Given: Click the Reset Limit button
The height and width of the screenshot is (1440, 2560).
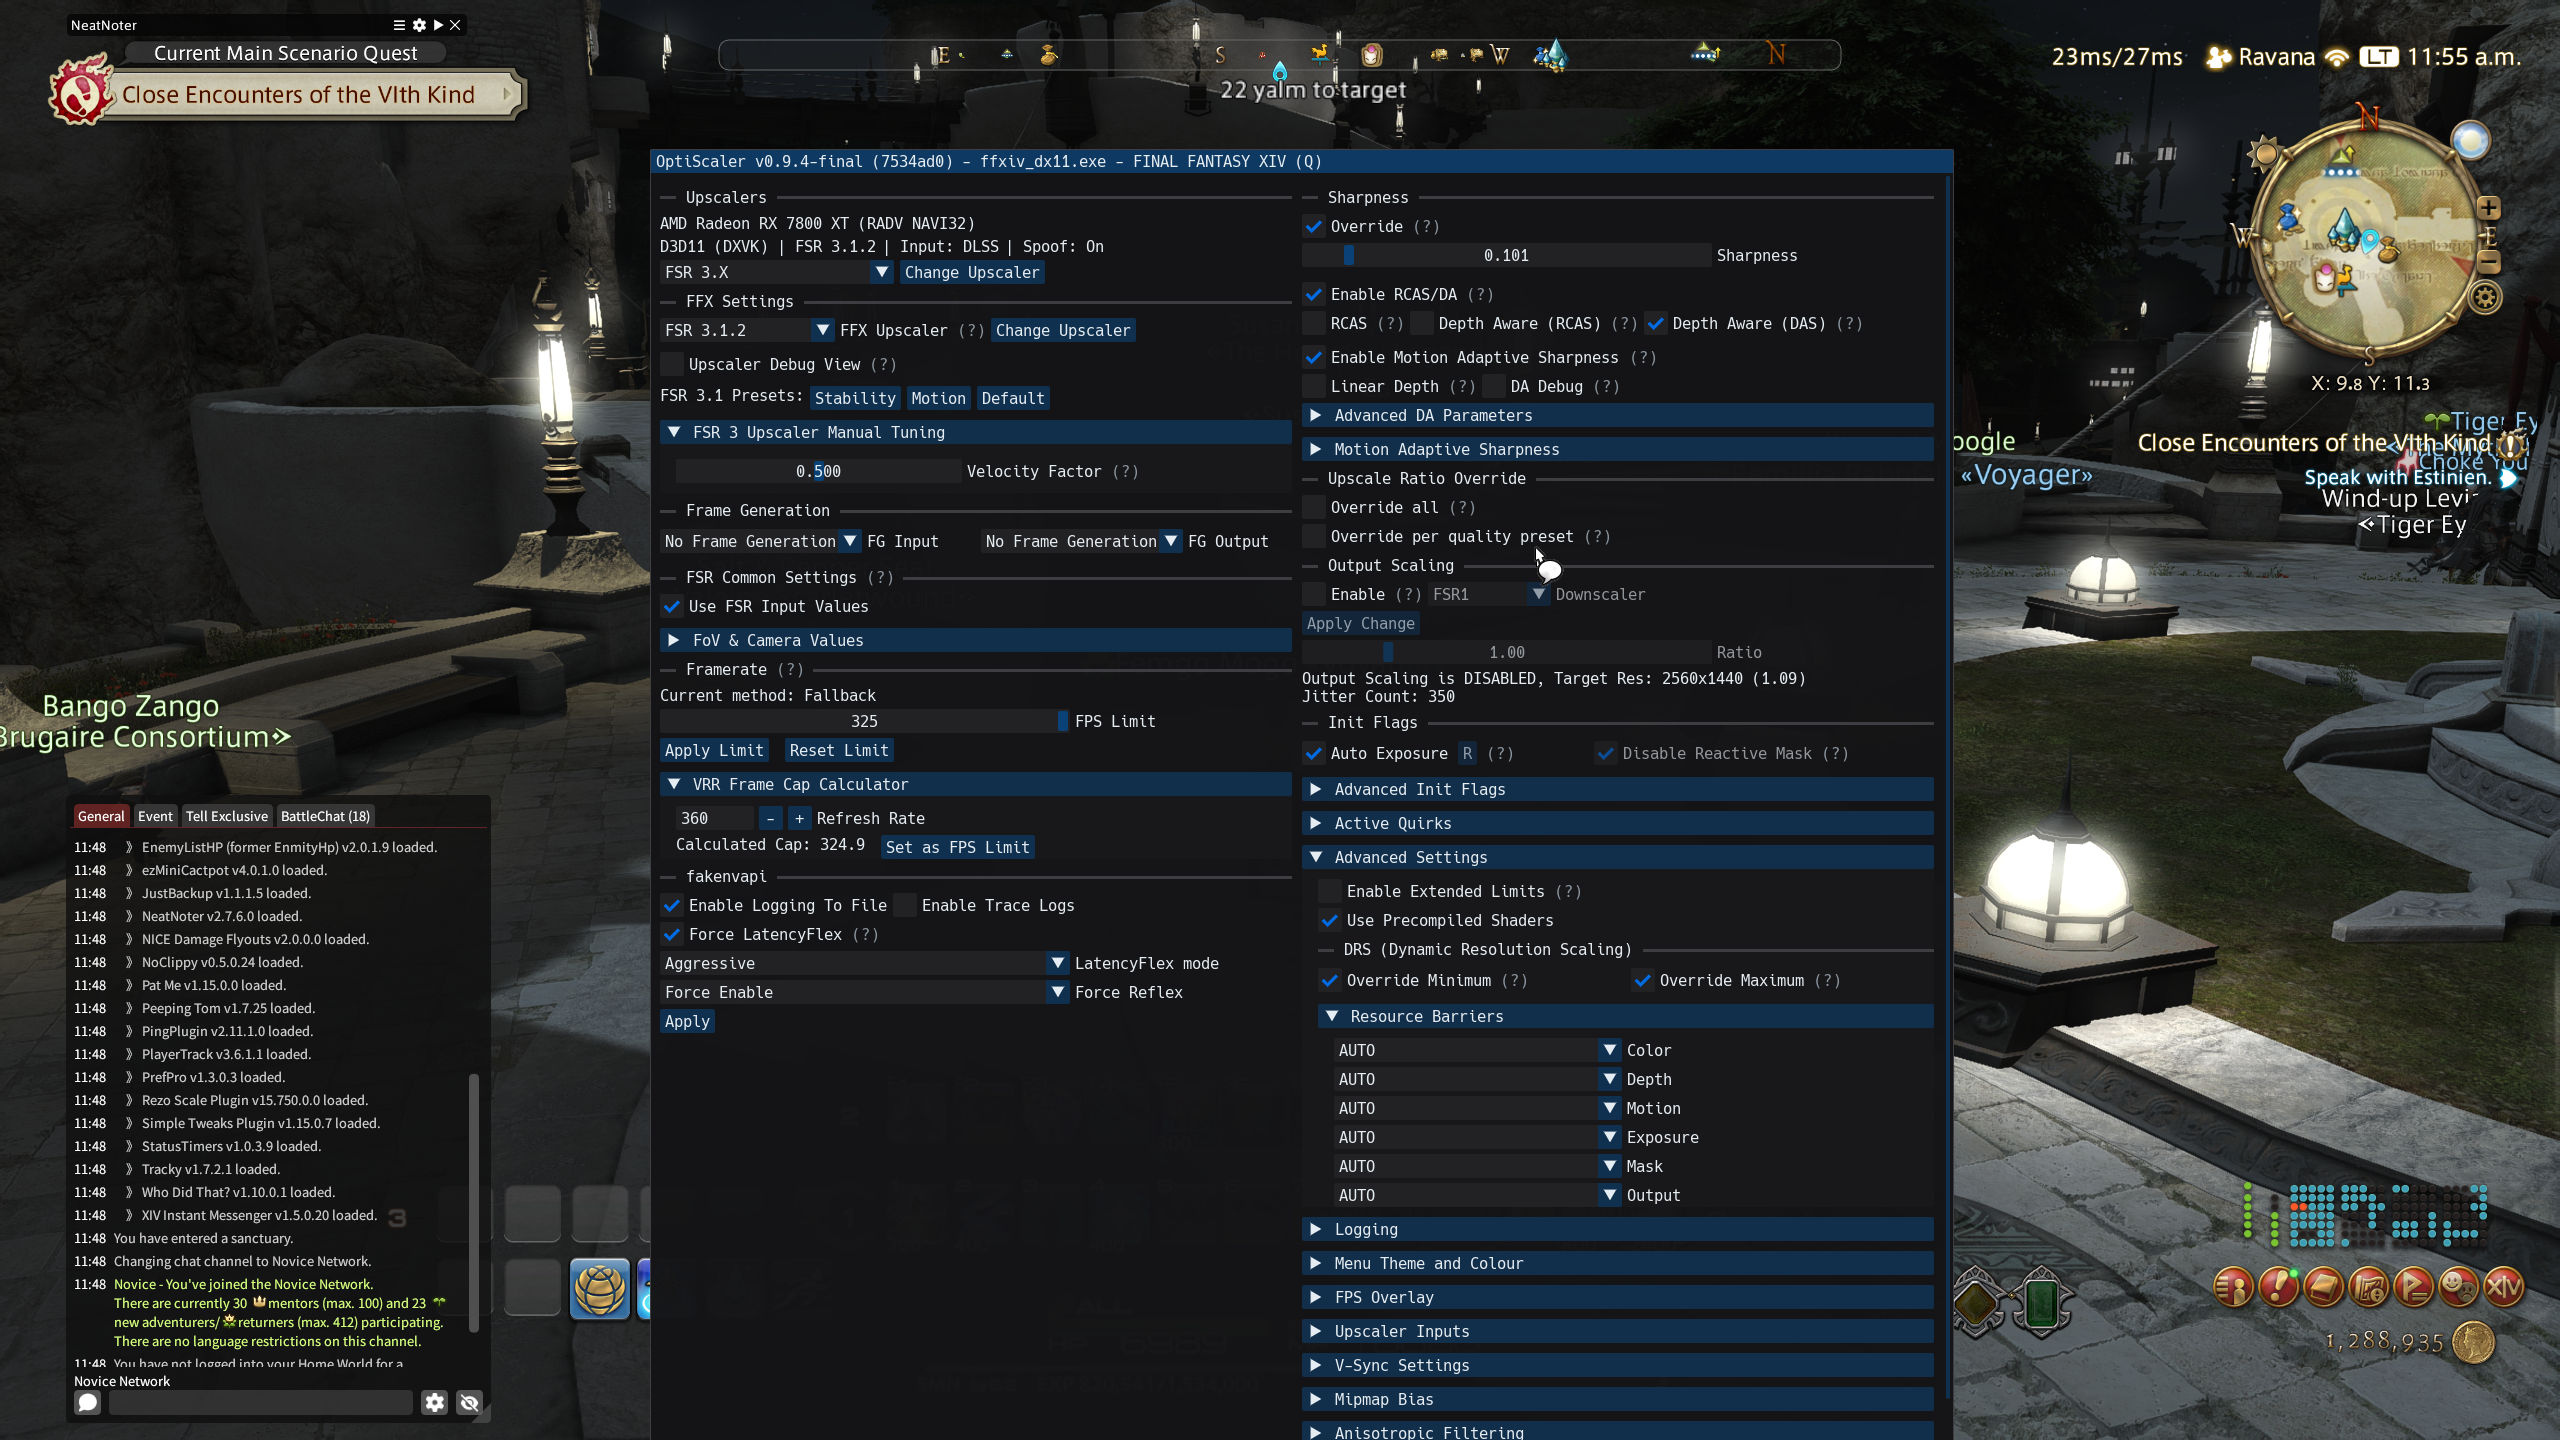Looking at the screenshot, I should point(838,751).
